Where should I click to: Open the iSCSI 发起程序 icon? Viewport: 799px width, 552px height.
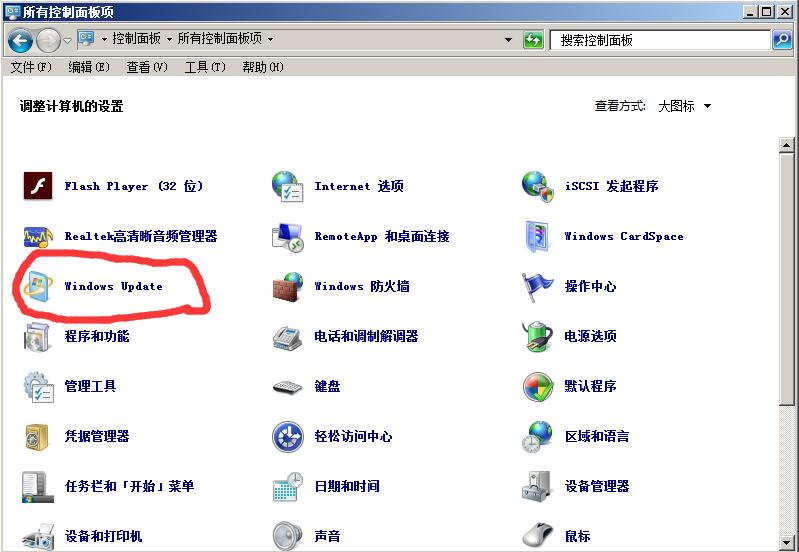[537, 186]
